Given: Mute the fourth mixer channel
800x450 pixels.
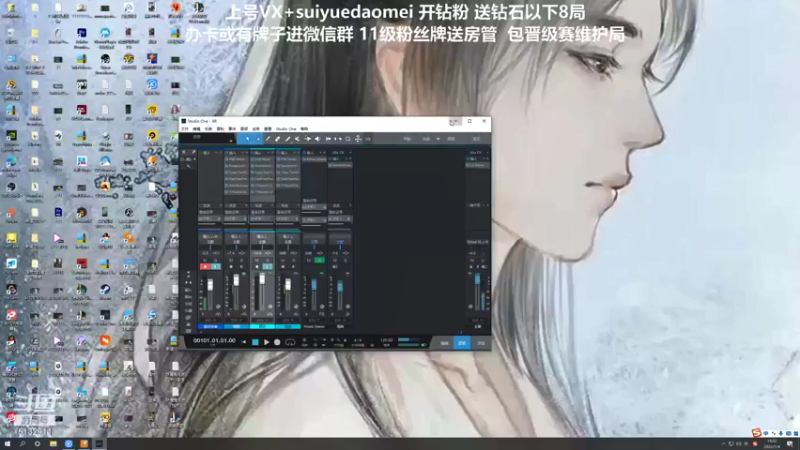Looking at the screenshot, I should (283, 260).
